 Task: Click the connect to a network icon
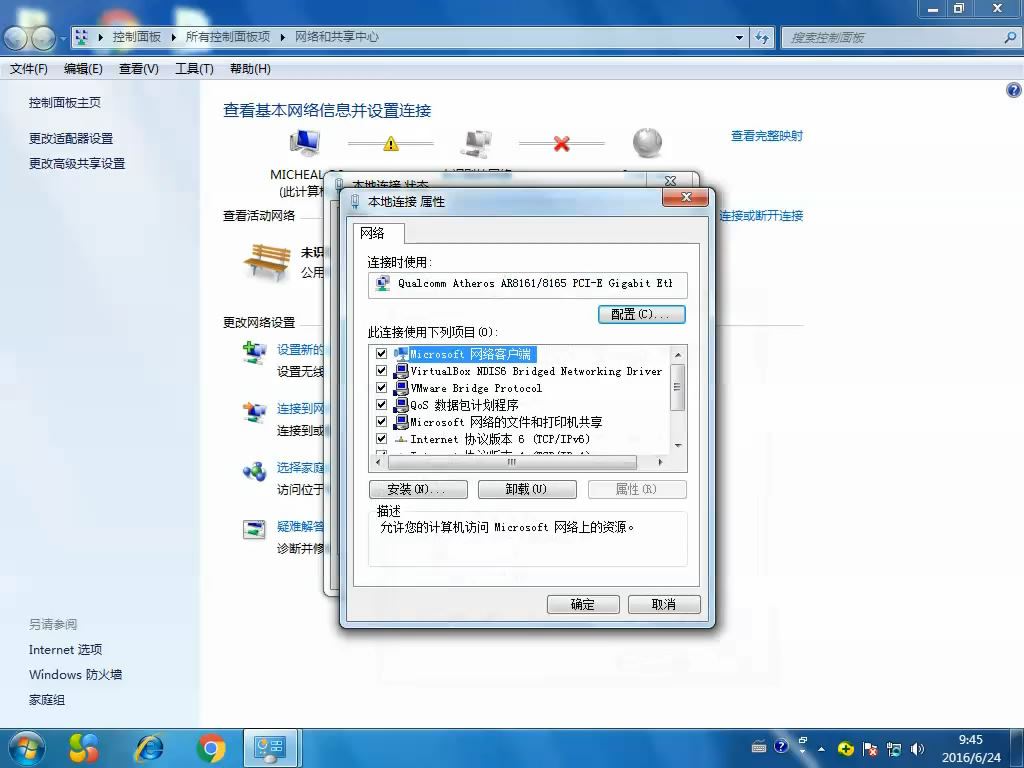point(254,413)
